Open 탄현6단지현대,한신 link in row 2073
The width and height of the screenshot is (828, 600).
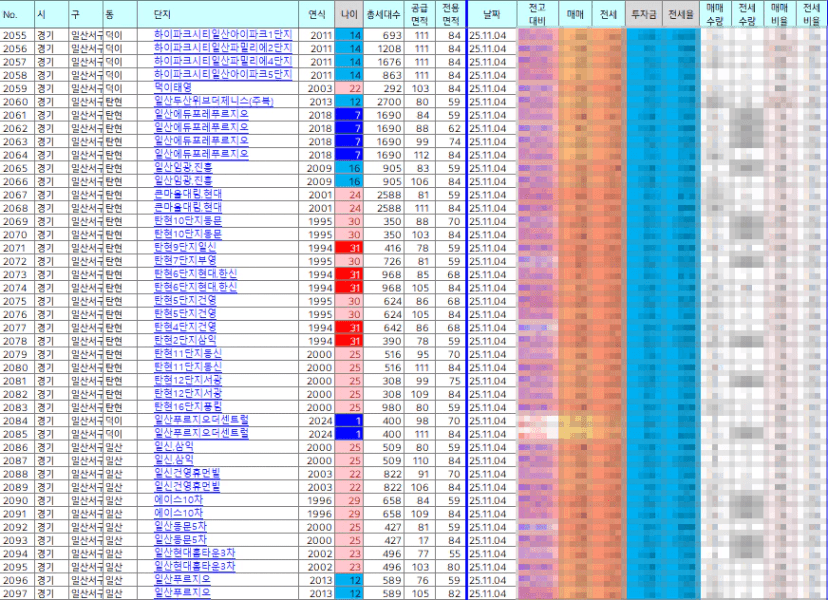point(195,274)
